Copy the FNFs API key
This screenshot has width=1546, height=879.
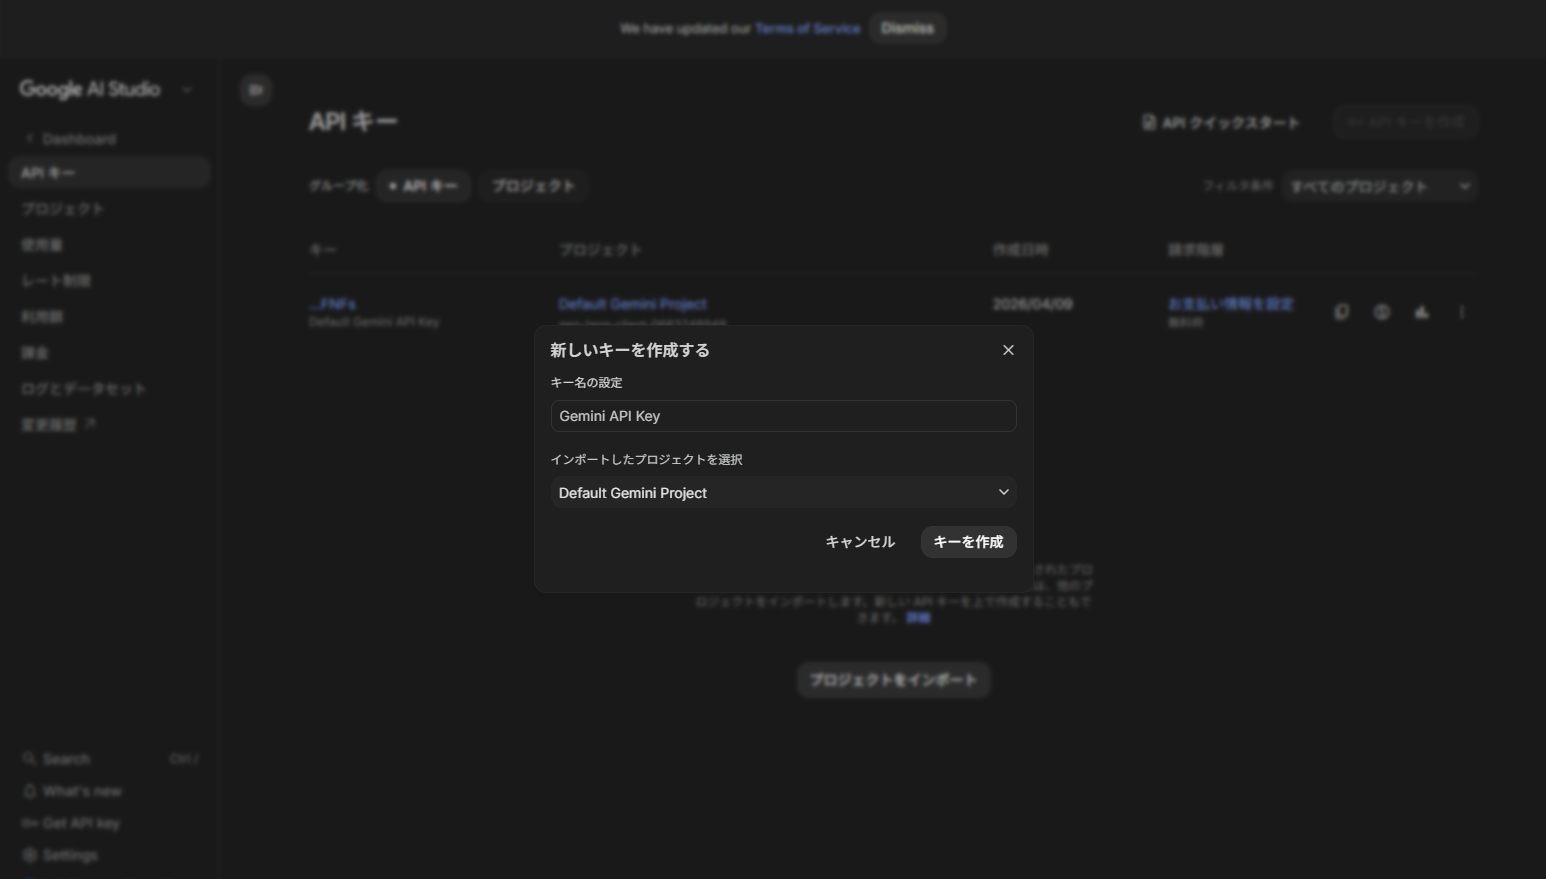[1341, 312]
